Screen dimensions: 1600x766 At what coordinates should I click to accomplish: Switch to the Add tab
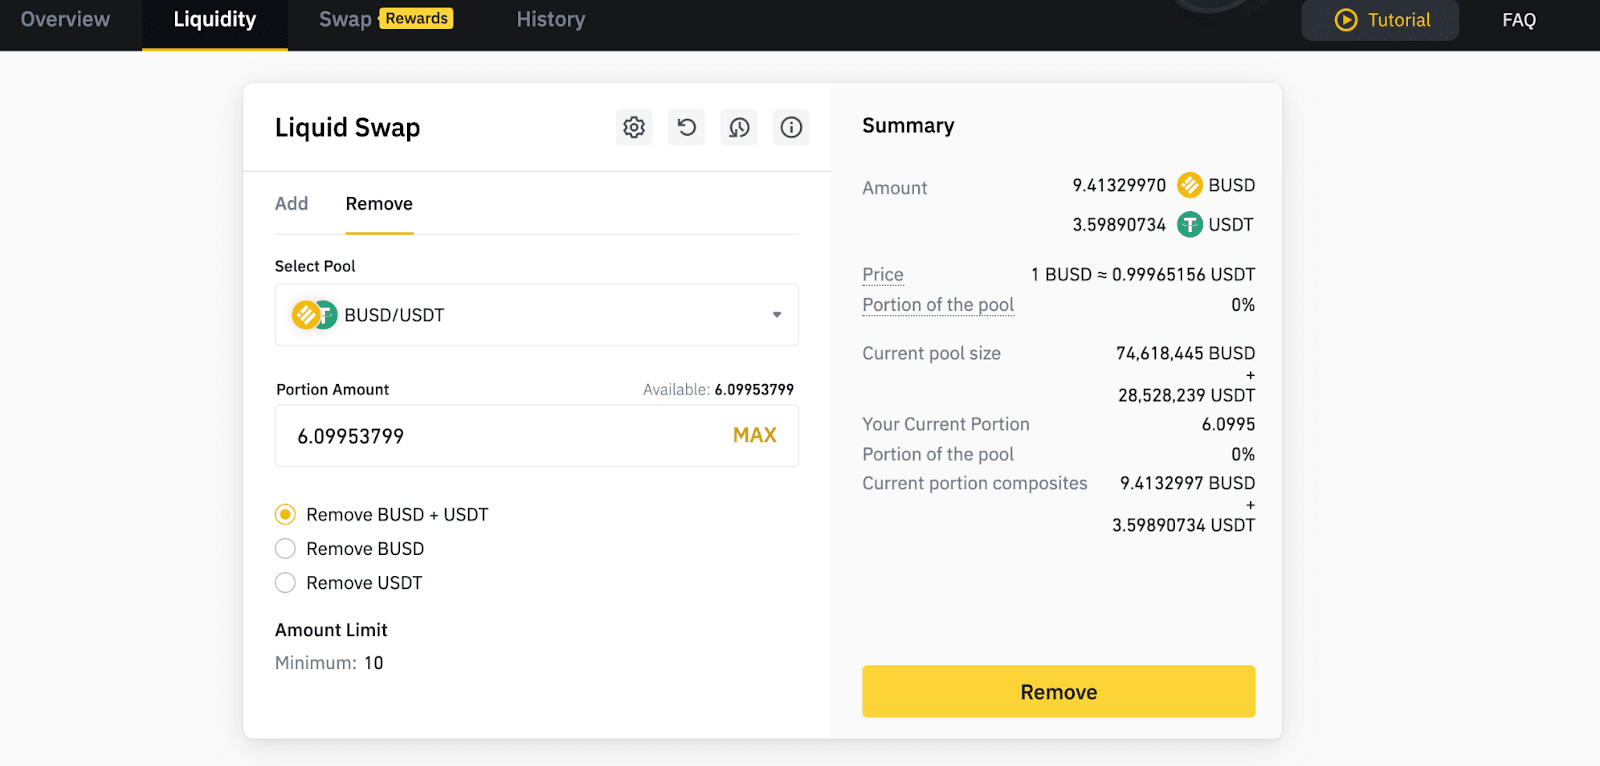[291, 203]
